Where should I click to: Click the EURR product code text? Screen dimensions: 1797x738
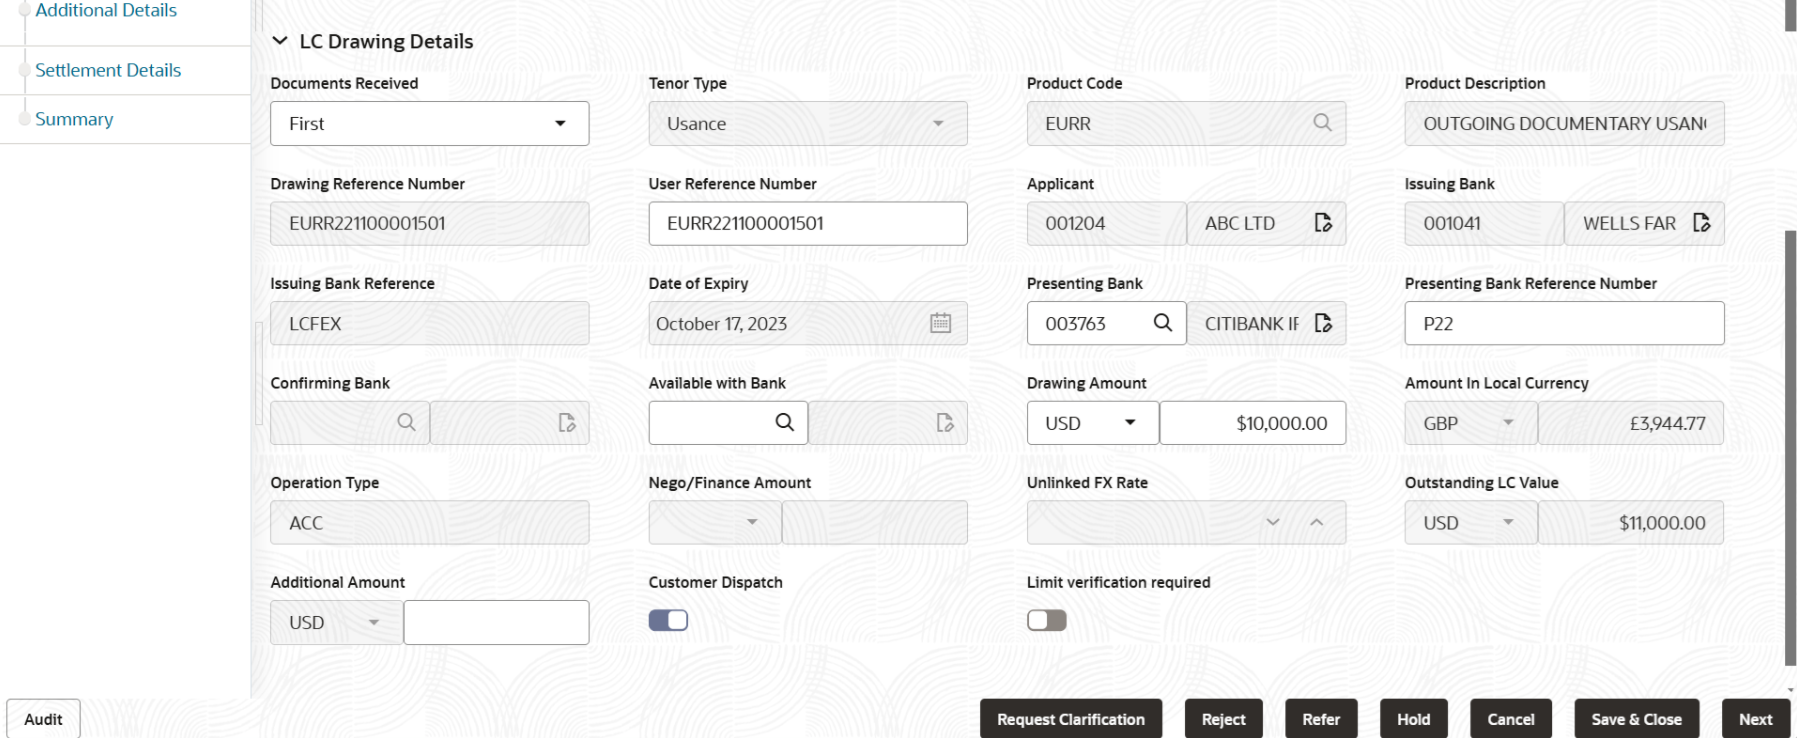tap(1068, 123)
